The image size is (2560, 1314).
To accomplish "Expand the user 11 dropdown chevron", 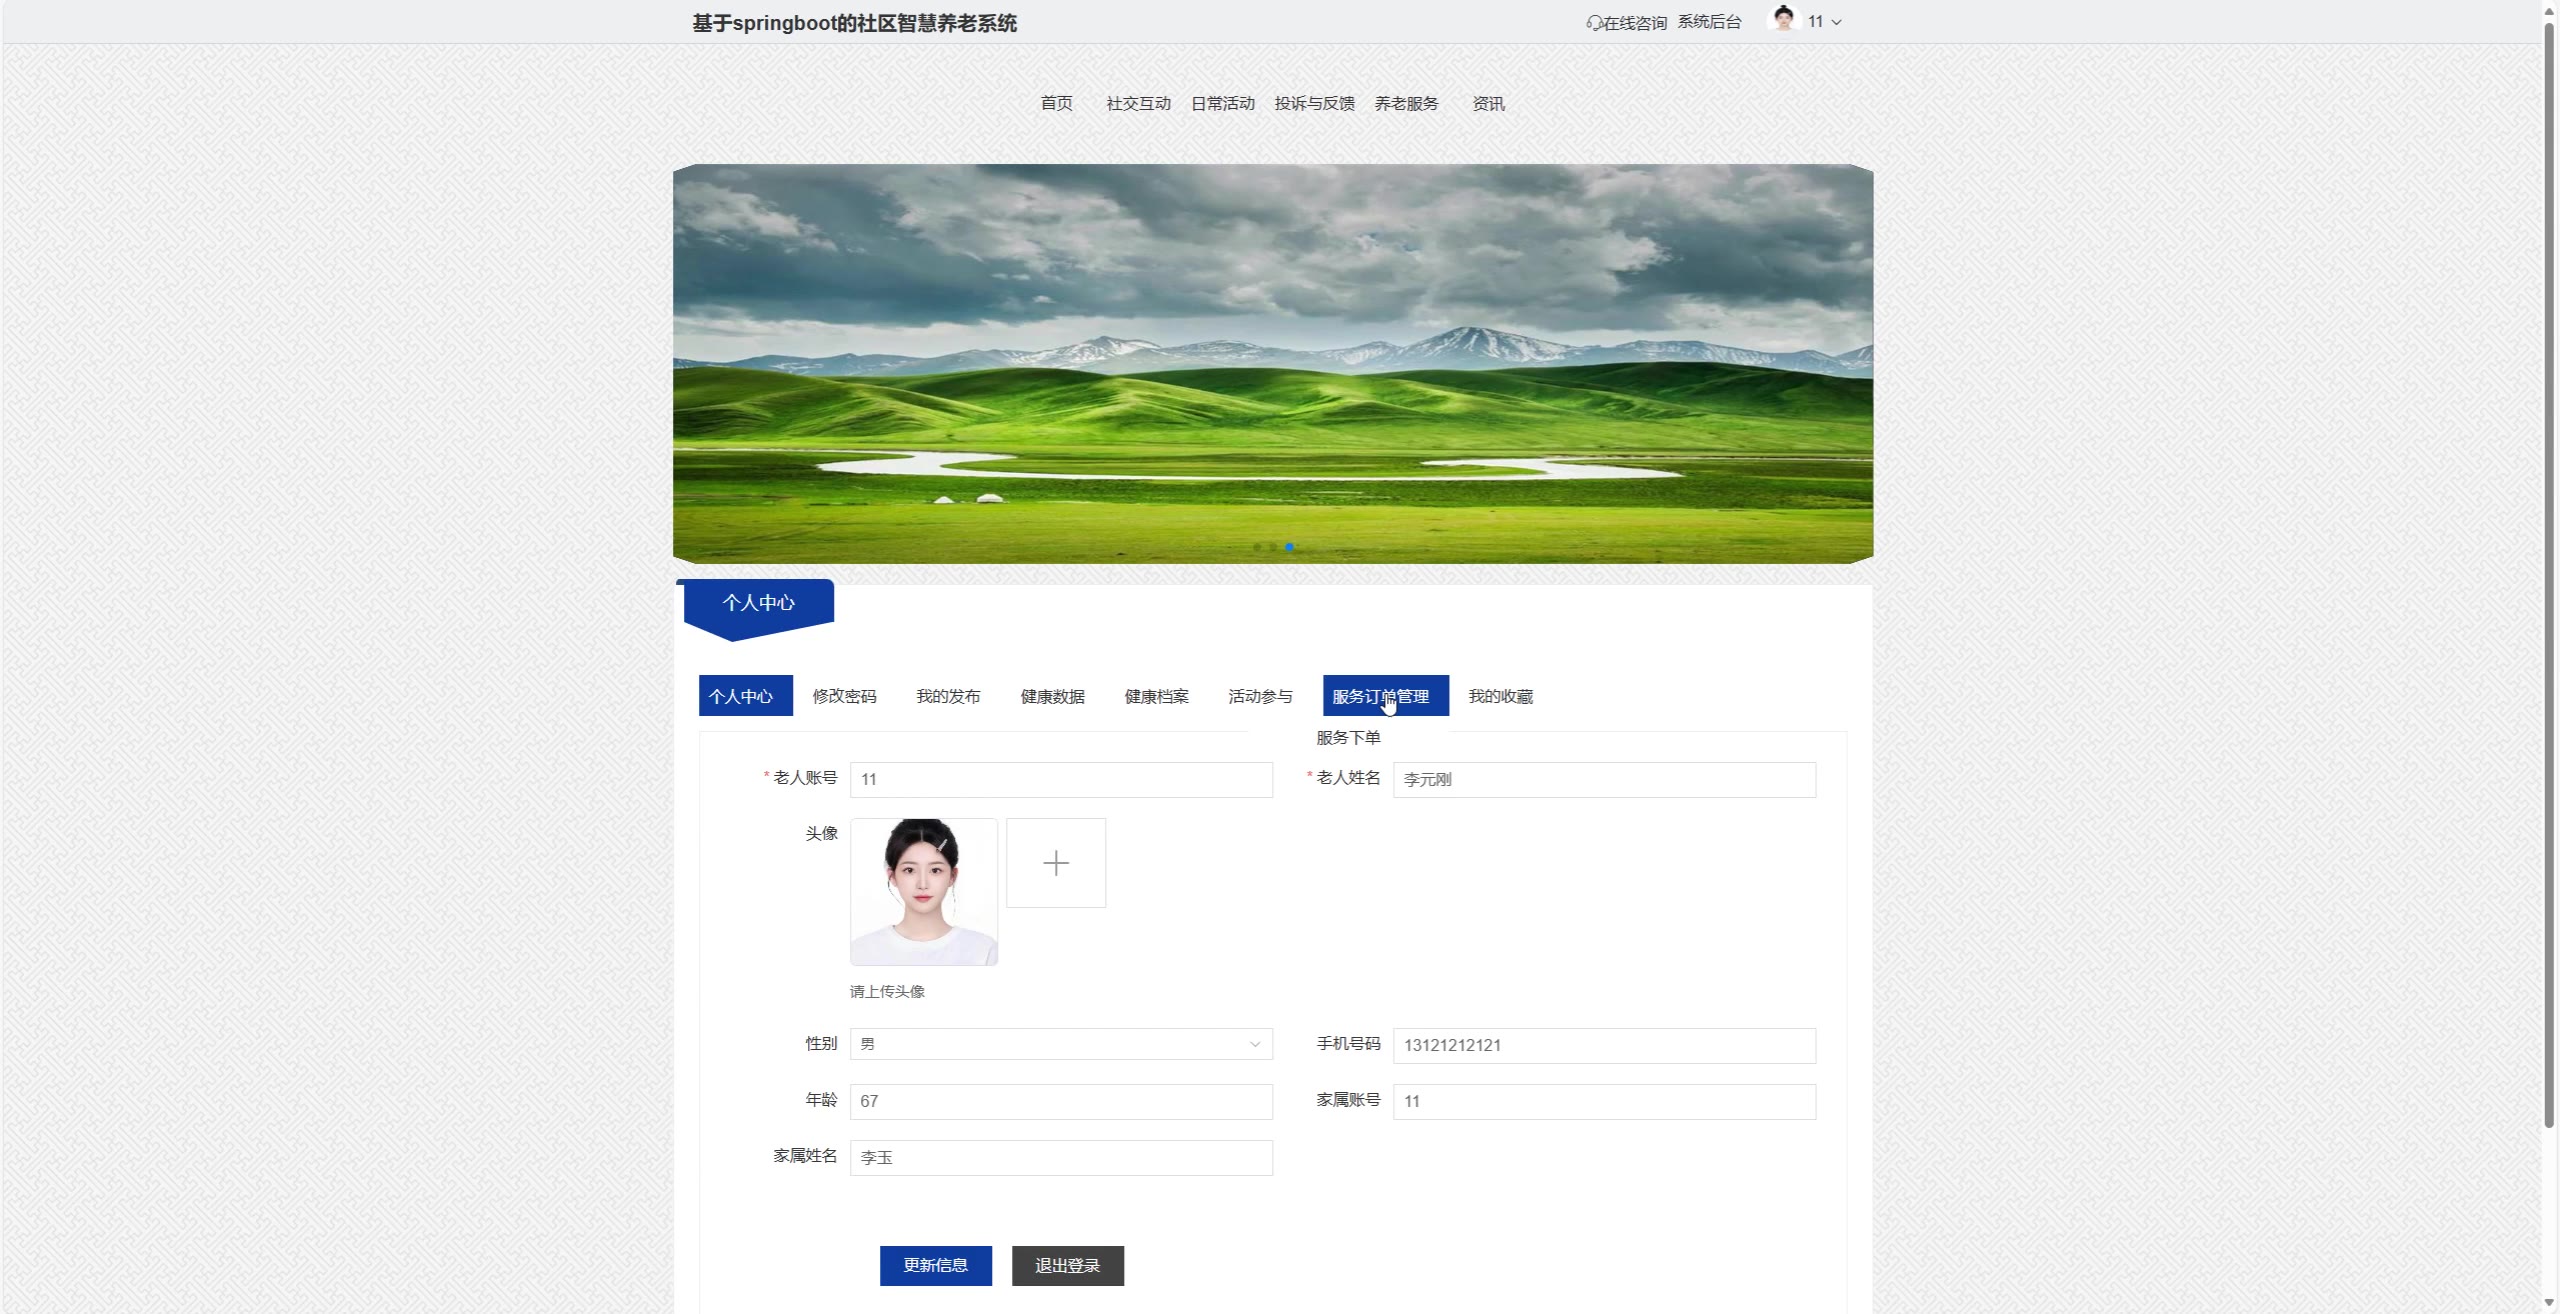I will [x=1836, y=22].
